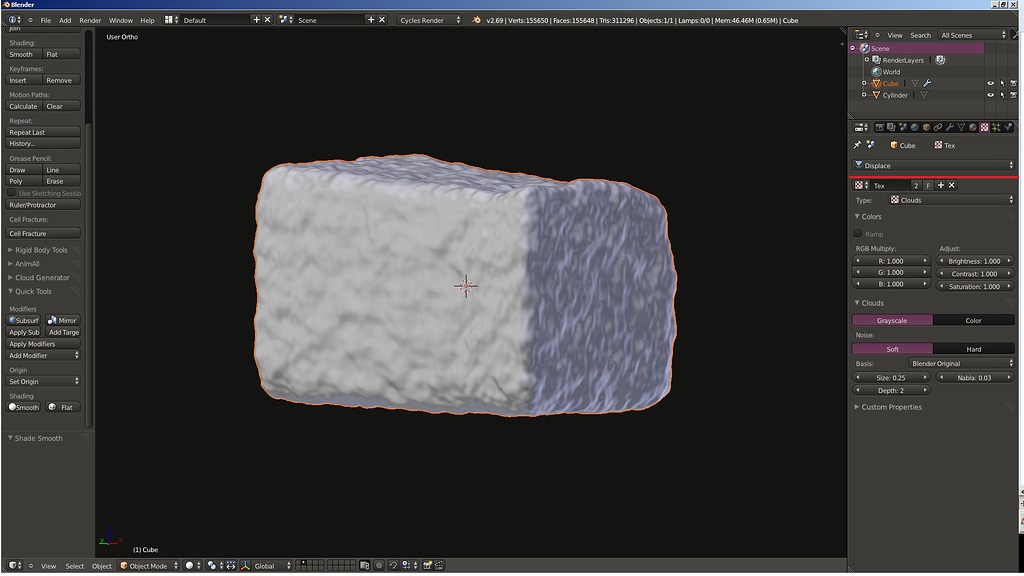Open Render Layers properties tab icon
The image size is (1024, 576).
point(891,127)
